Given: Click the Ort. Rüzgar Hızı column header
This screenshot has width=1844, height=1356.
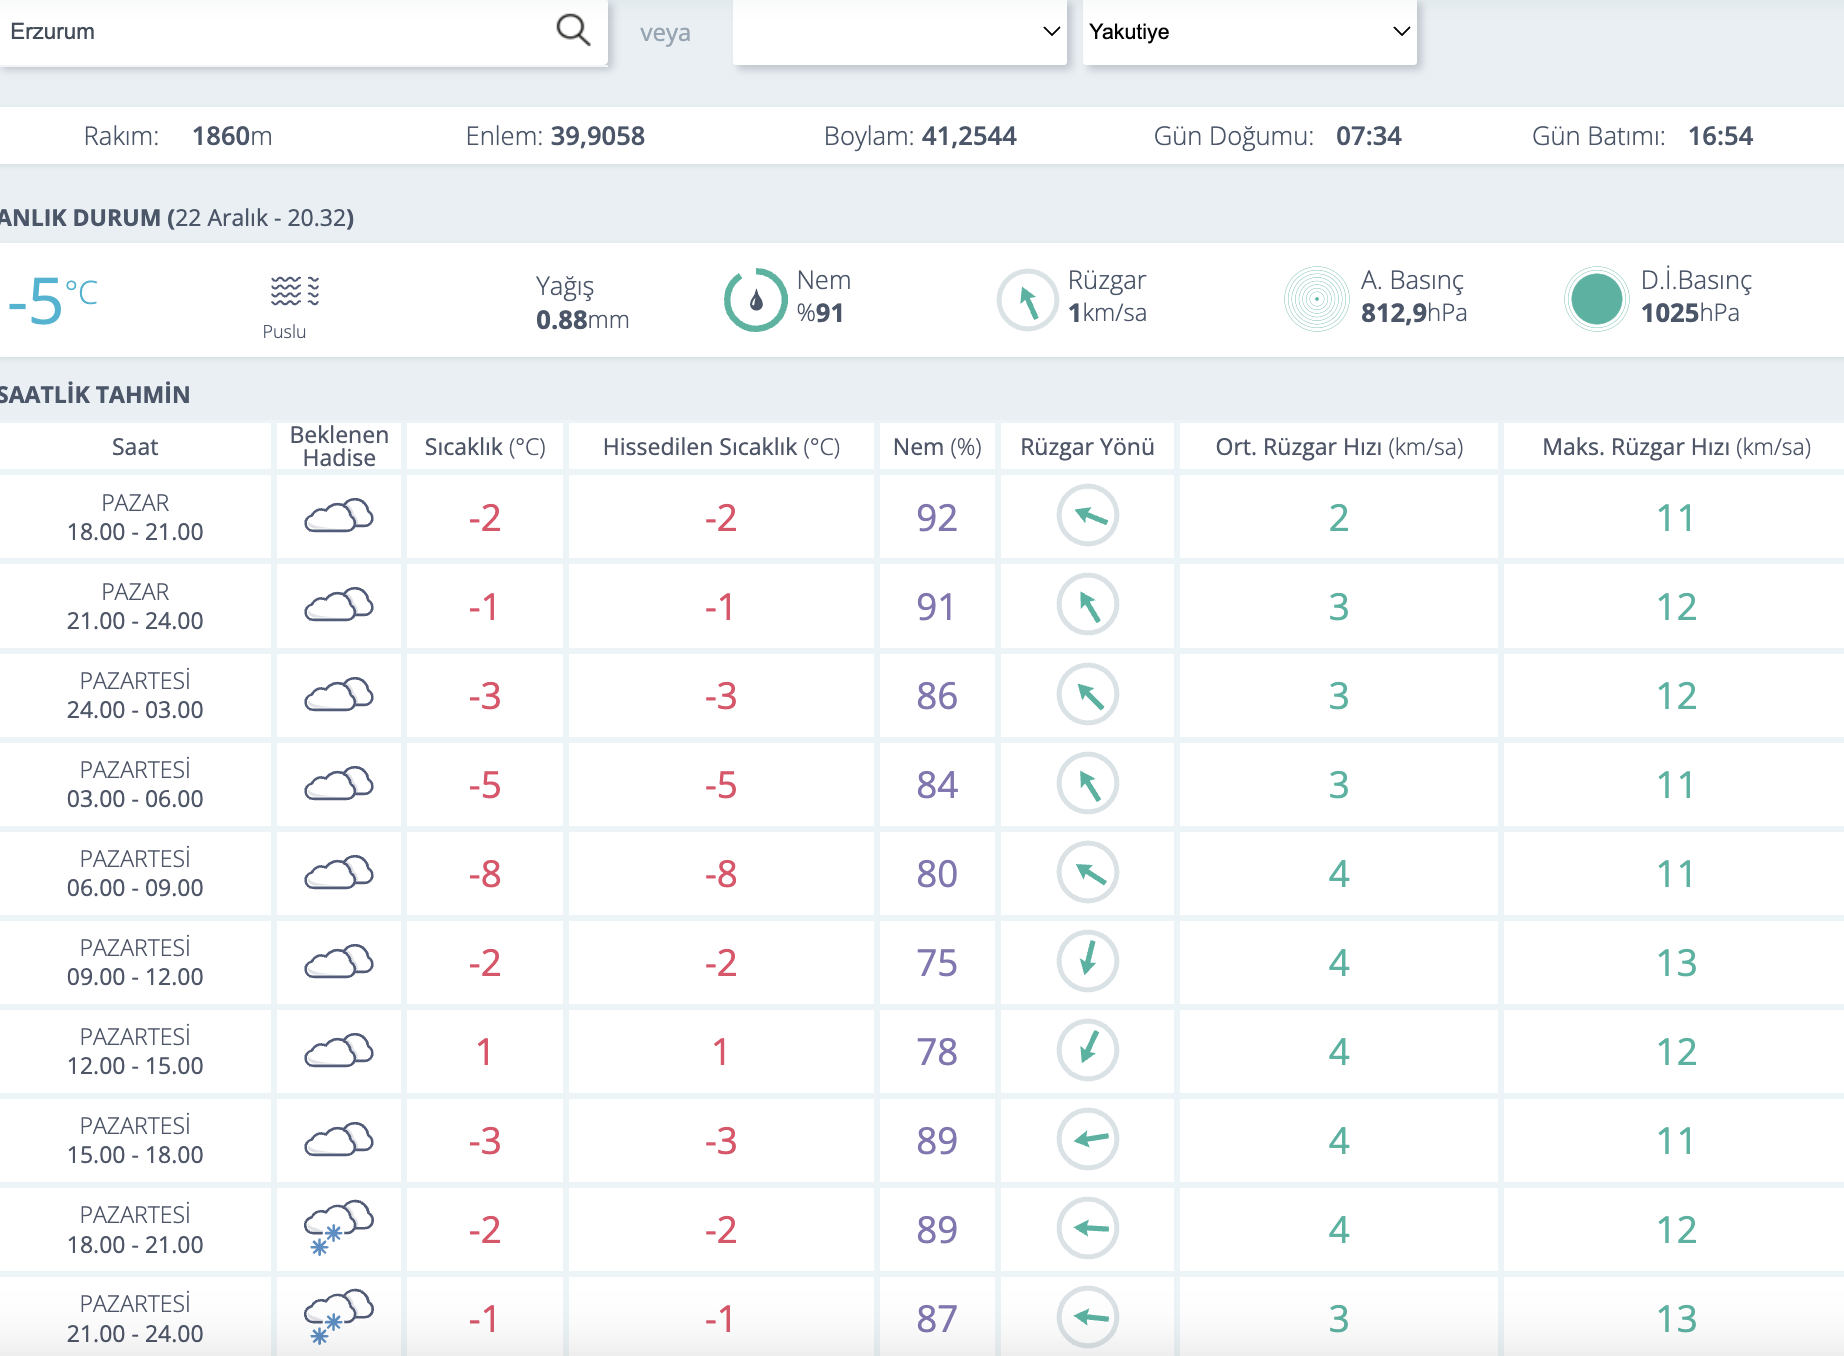Looking at the screenshot, I should click(1339, 447).
